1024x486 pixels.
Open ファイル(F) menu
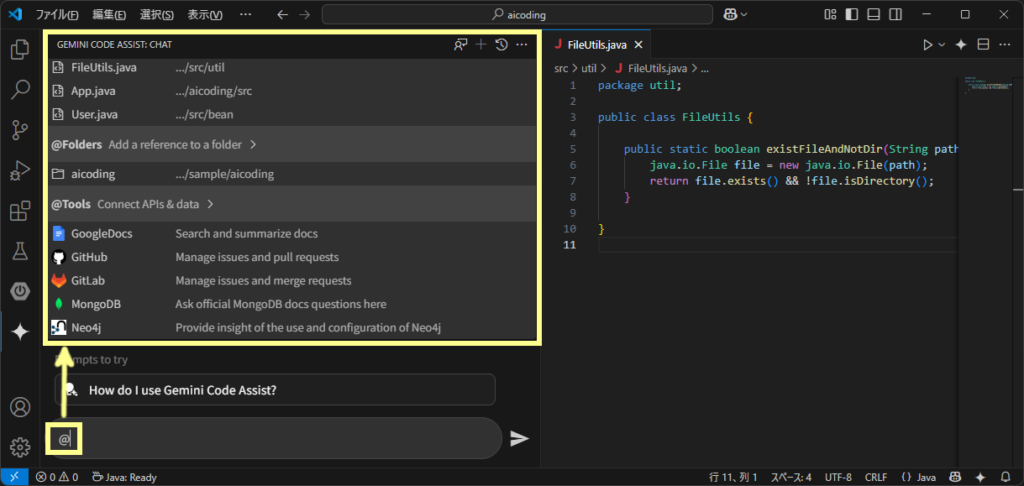[57, 14]
